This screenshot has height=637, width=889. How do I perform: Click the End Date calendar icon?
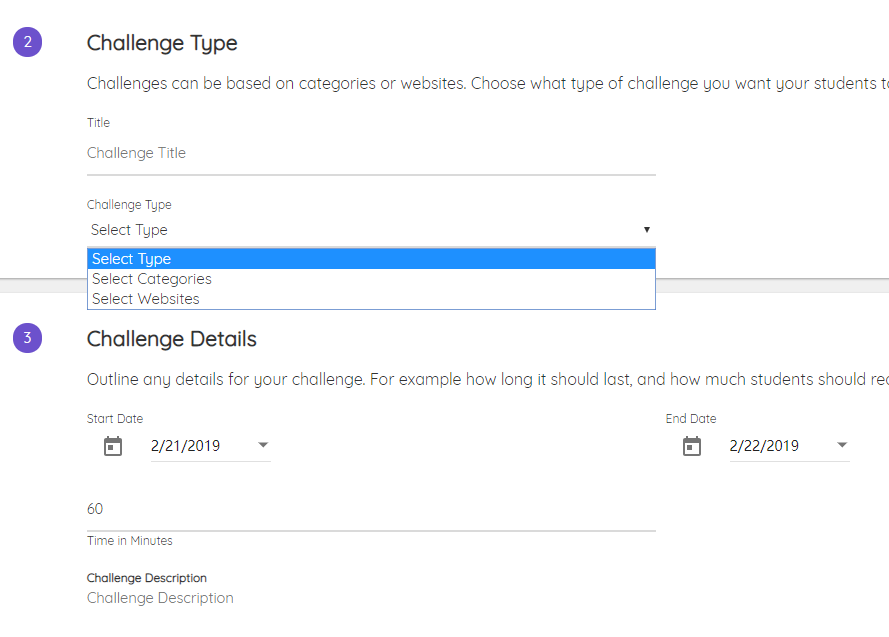click(x=692, y=446)
